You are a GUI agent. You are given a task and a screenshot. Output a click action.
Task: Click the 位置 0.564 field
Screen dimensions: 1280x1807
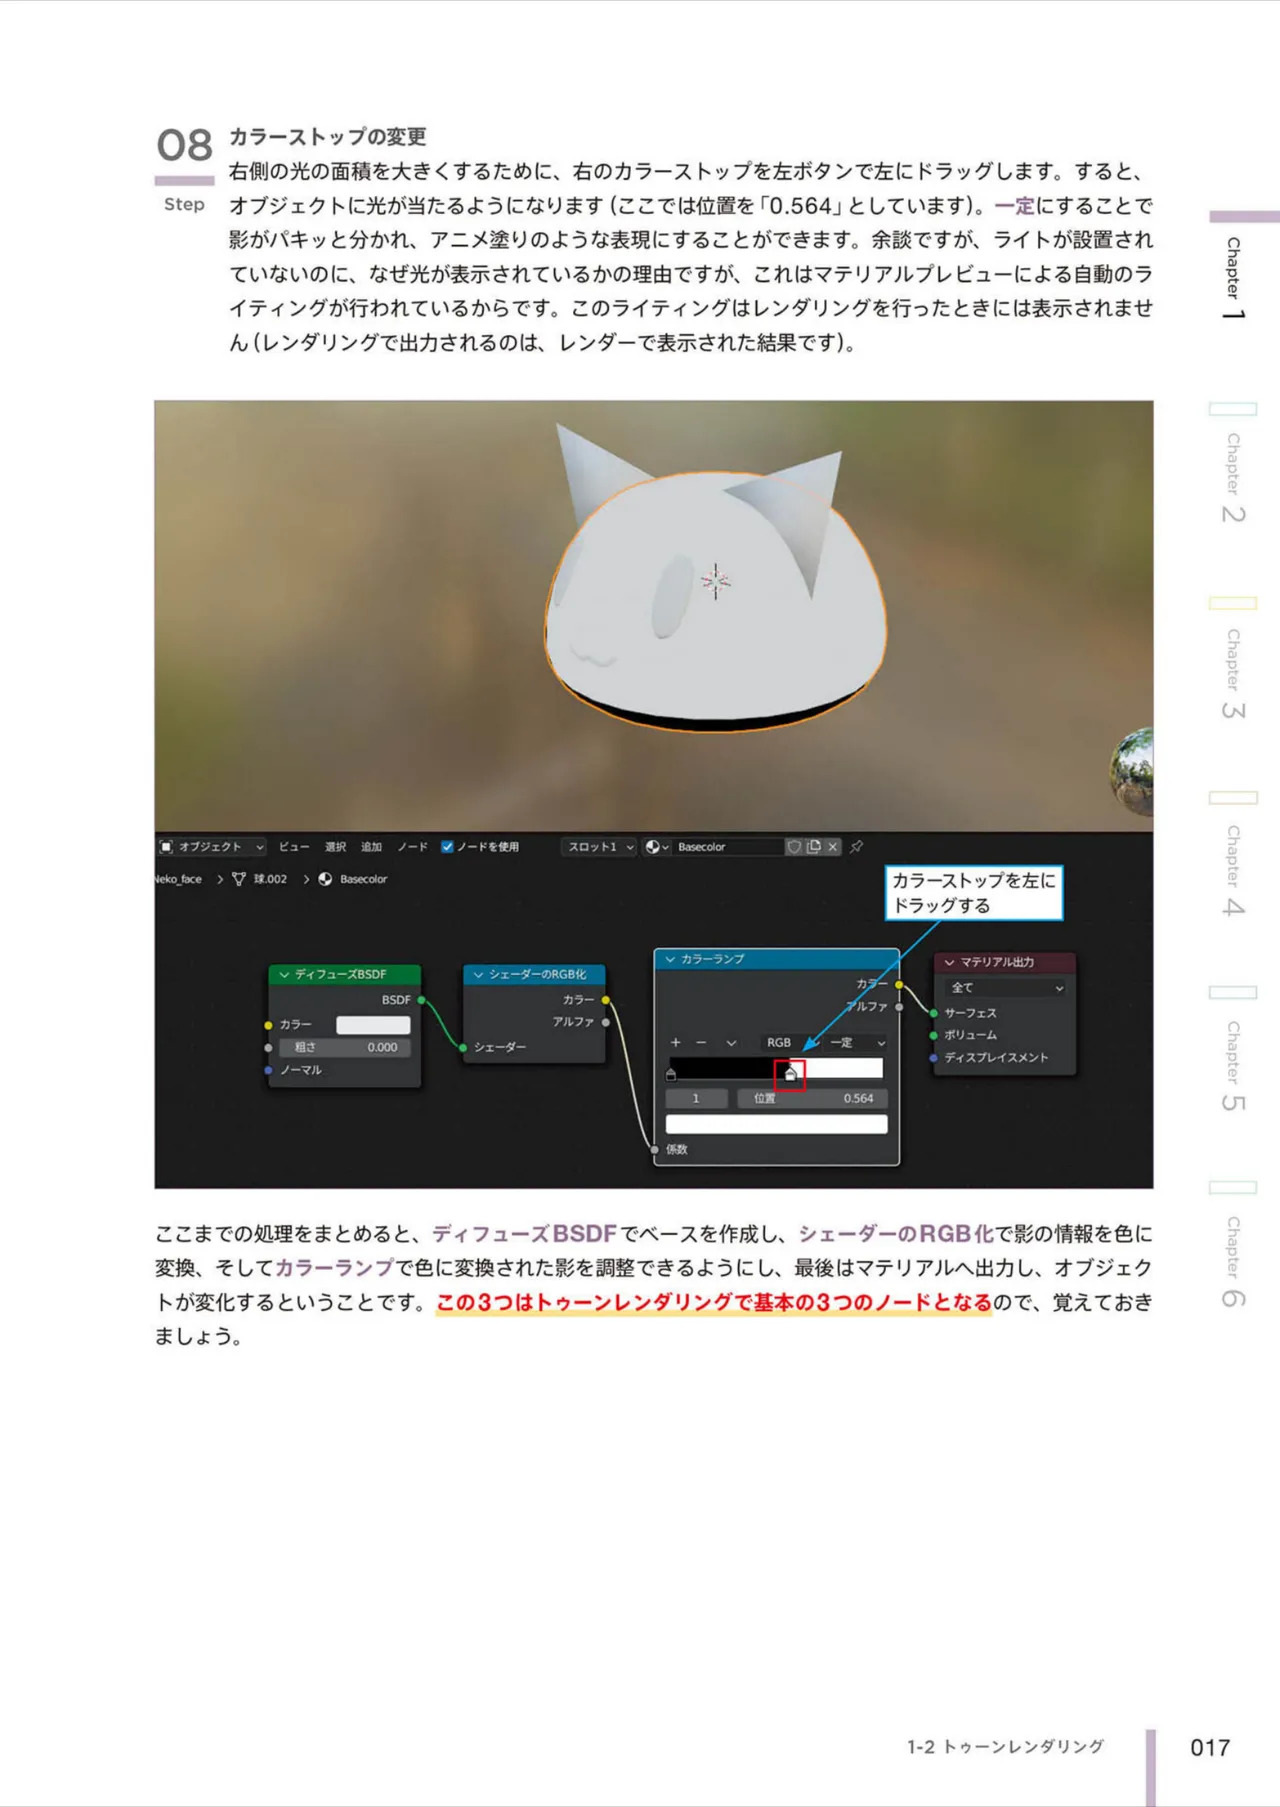[x=812, y=1098]
